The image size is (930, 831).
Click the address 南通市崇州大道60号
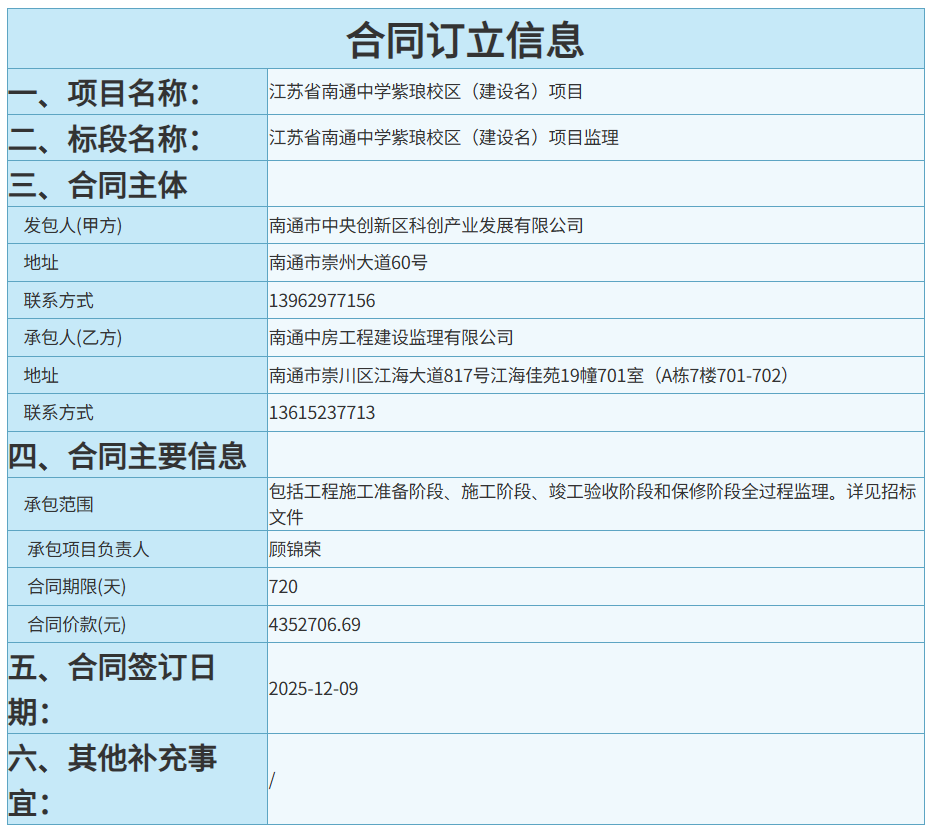coord(348,263)
